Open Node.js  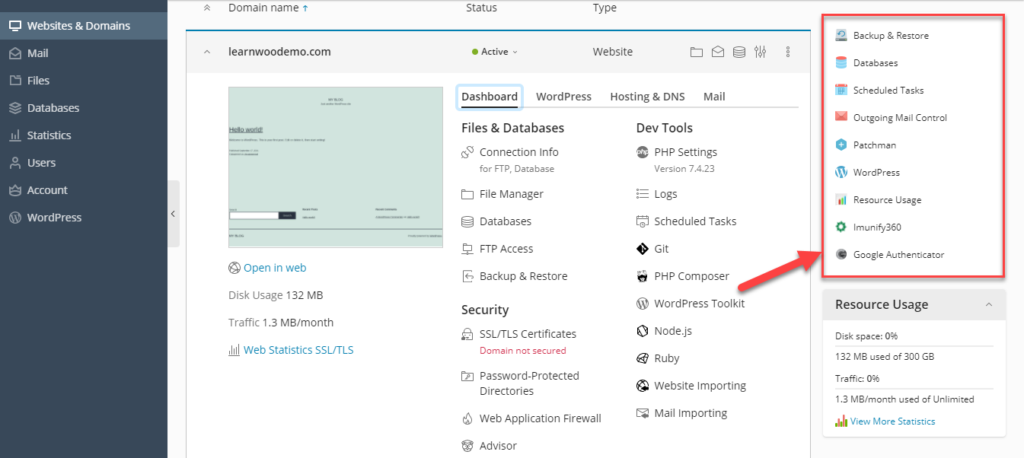click(673, 331)
